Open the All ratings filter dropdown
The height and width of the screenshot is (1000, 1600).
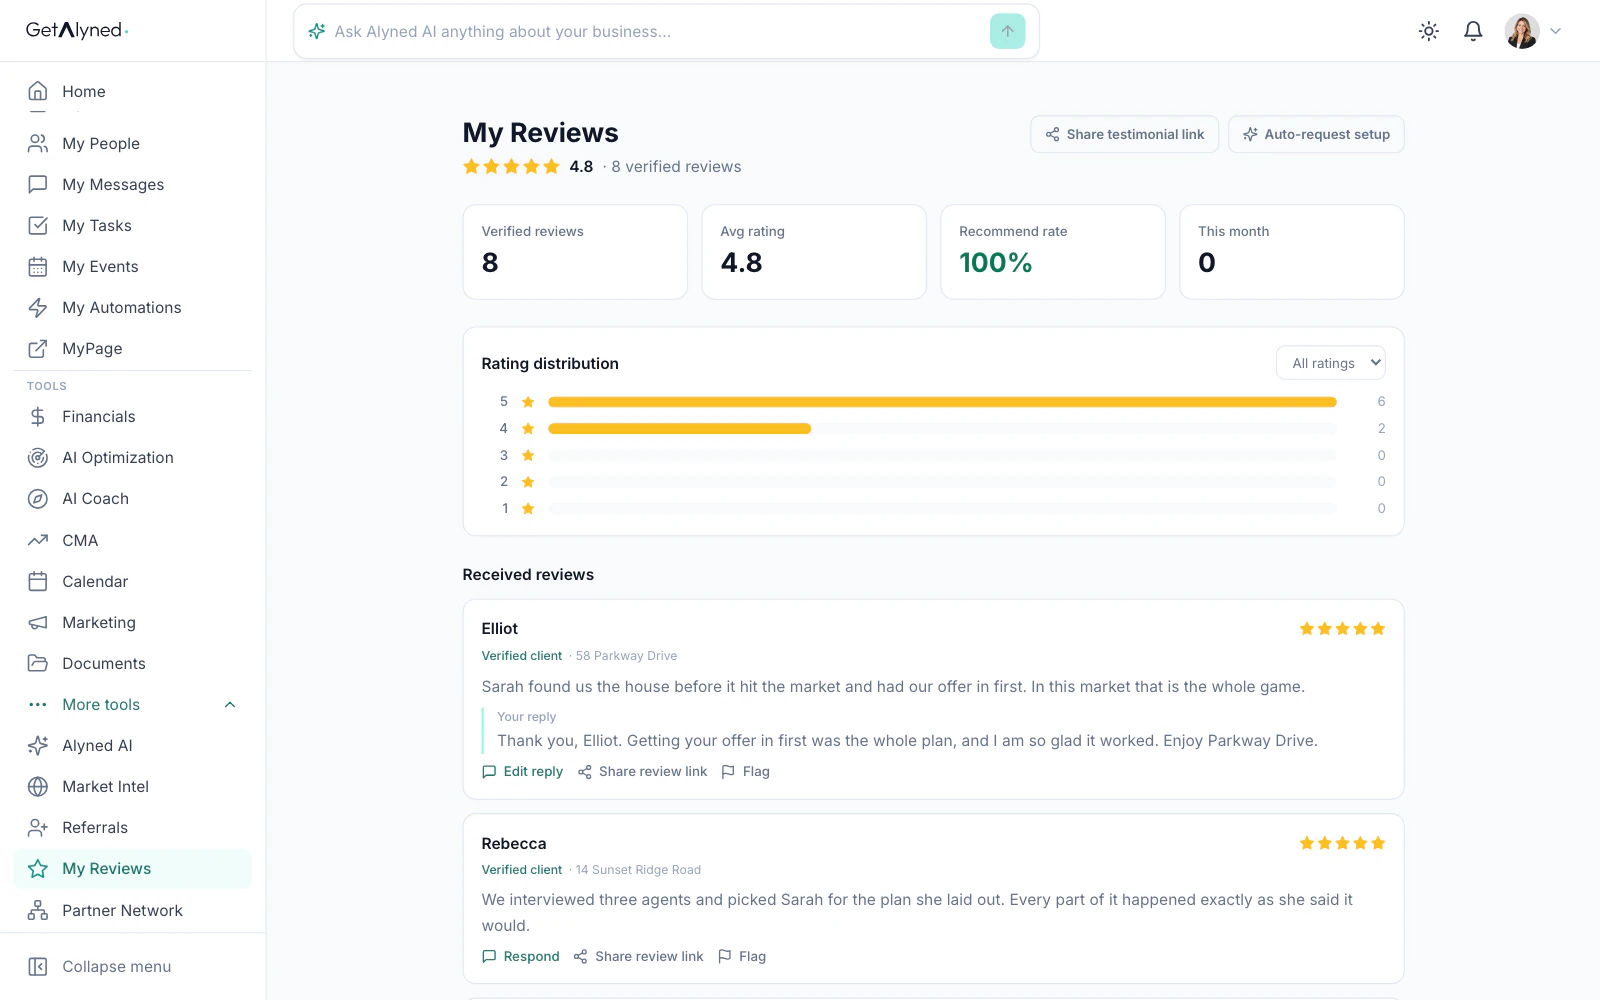coord(1331,363)
